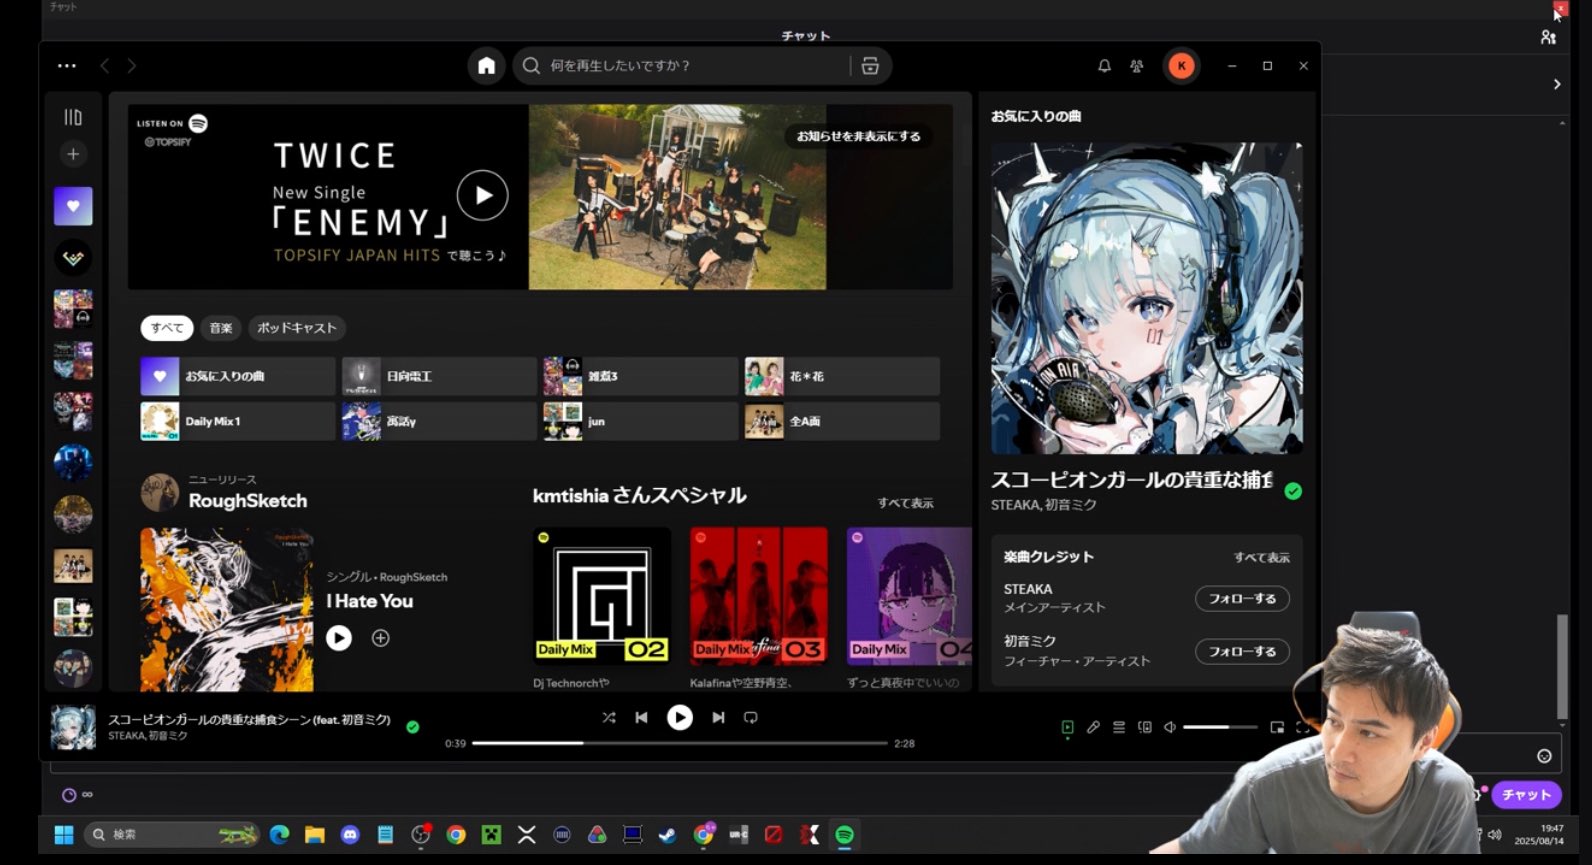
Task: Open Microsoft Edge from the taskbar
Action: 279,835
